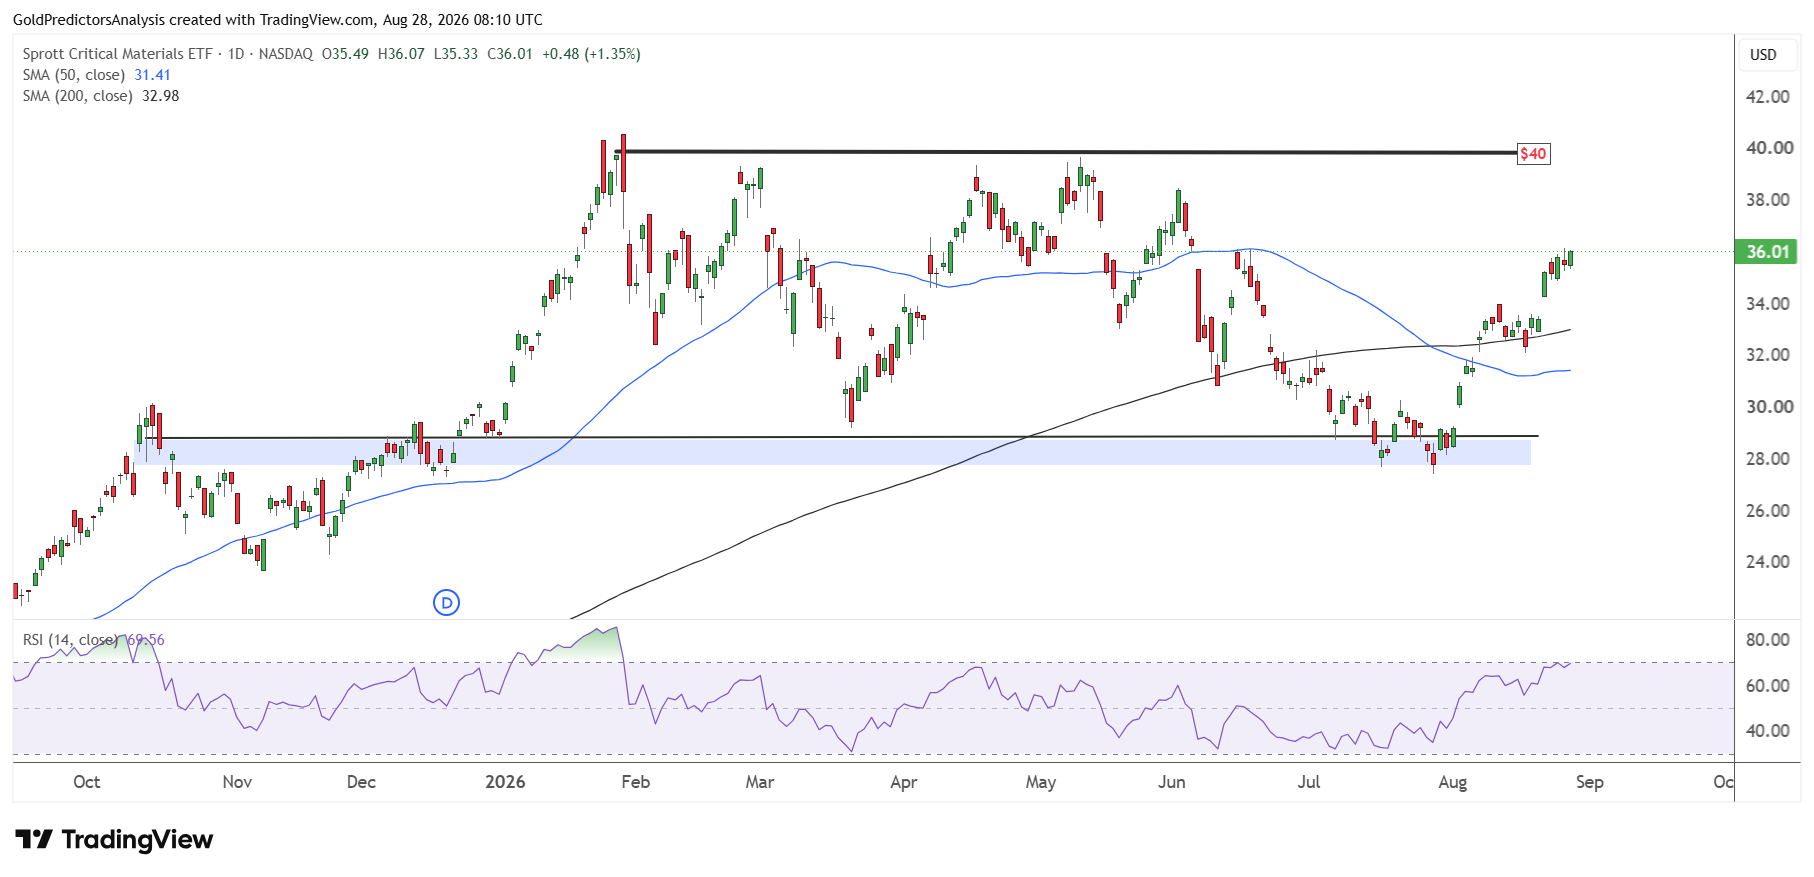Click the Apr label on time axis
Screen dimensions: 1814x877
[x=904, y=782]
